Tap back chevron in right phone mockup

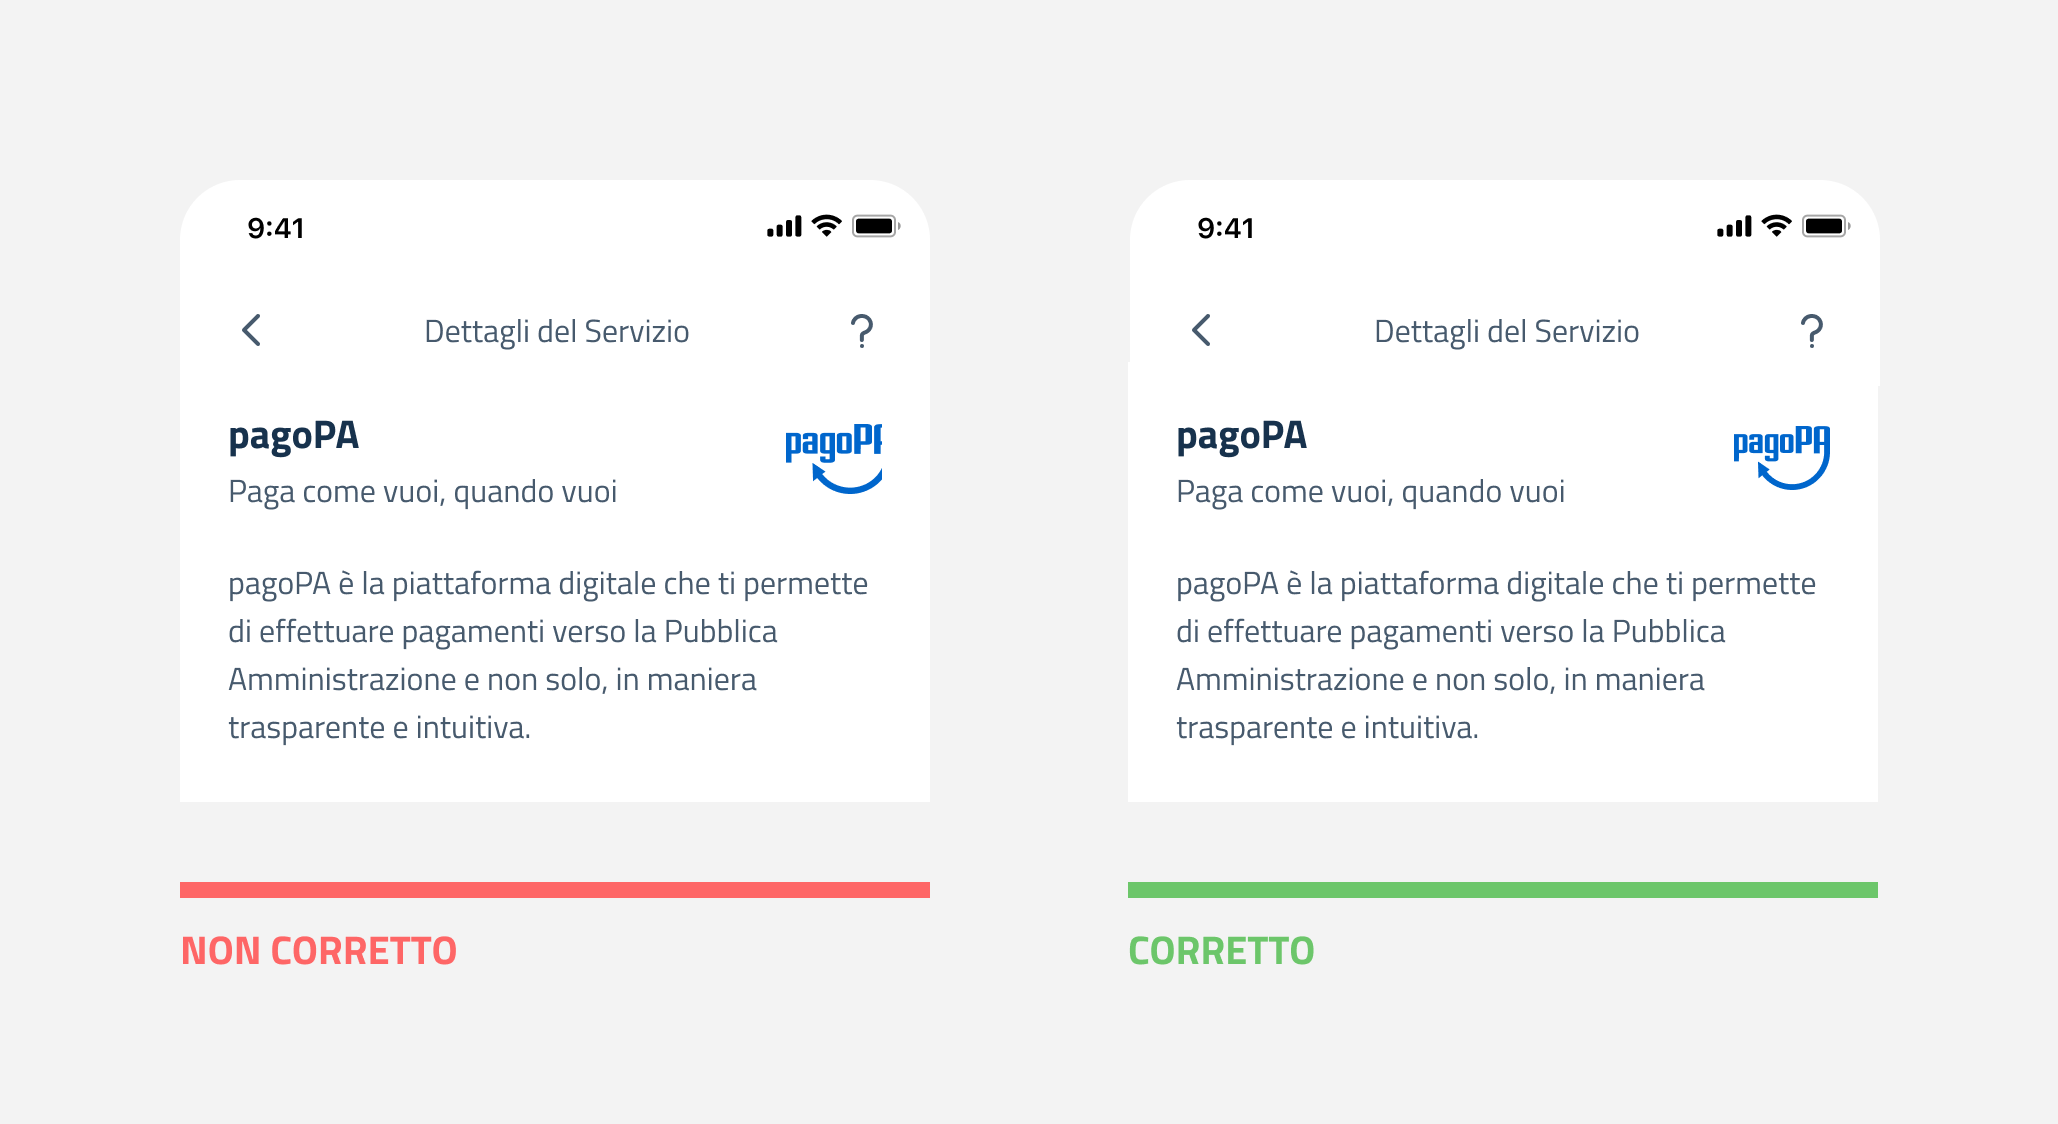pos(1202,330)
